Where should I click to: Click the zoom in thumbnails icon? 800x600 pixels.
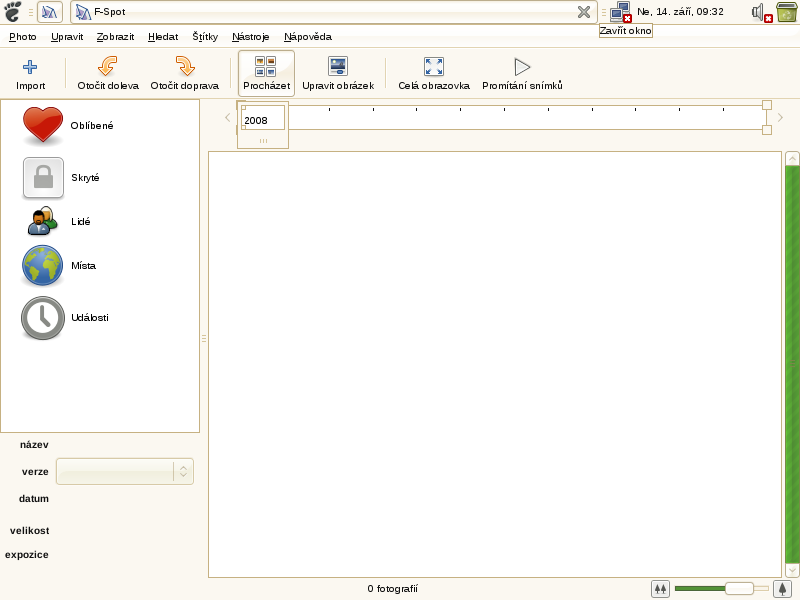(783, 589)
